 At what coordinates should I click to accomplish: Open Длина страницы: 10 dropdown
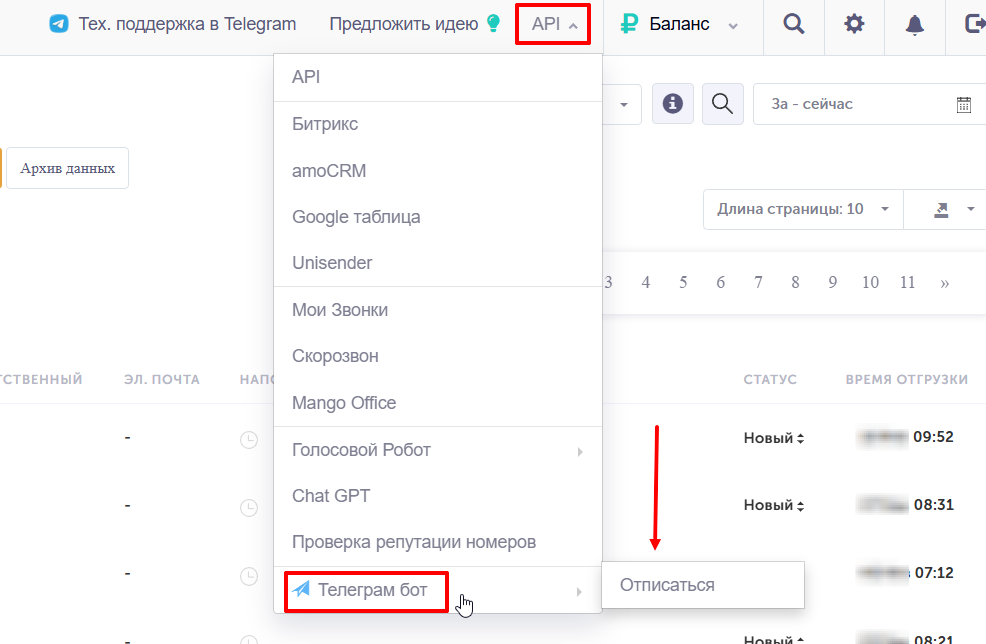(803, 209)
